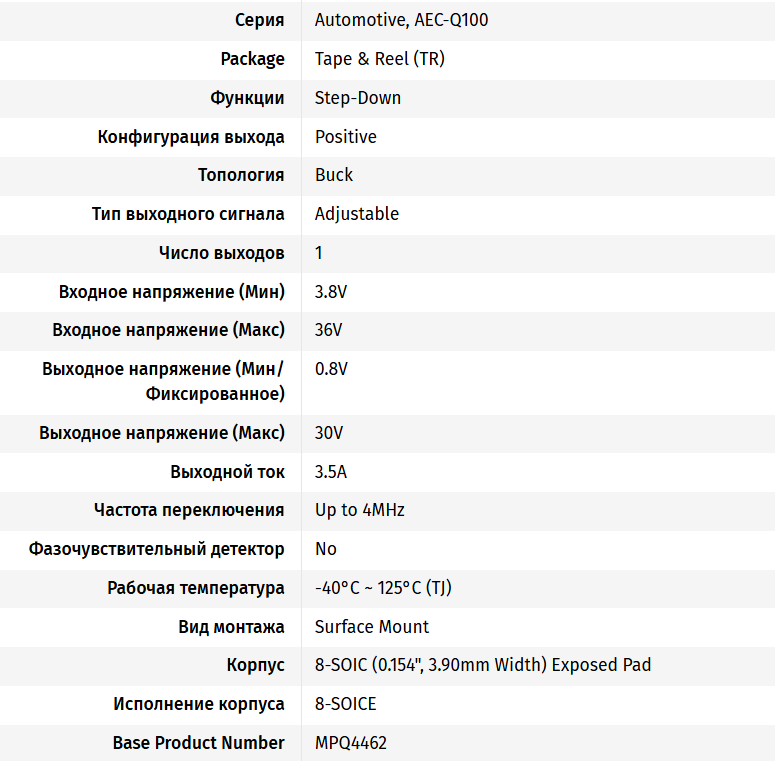Select the '8-SOICE' package execution value
Viewport: 775px width, 761px height.
345,704
